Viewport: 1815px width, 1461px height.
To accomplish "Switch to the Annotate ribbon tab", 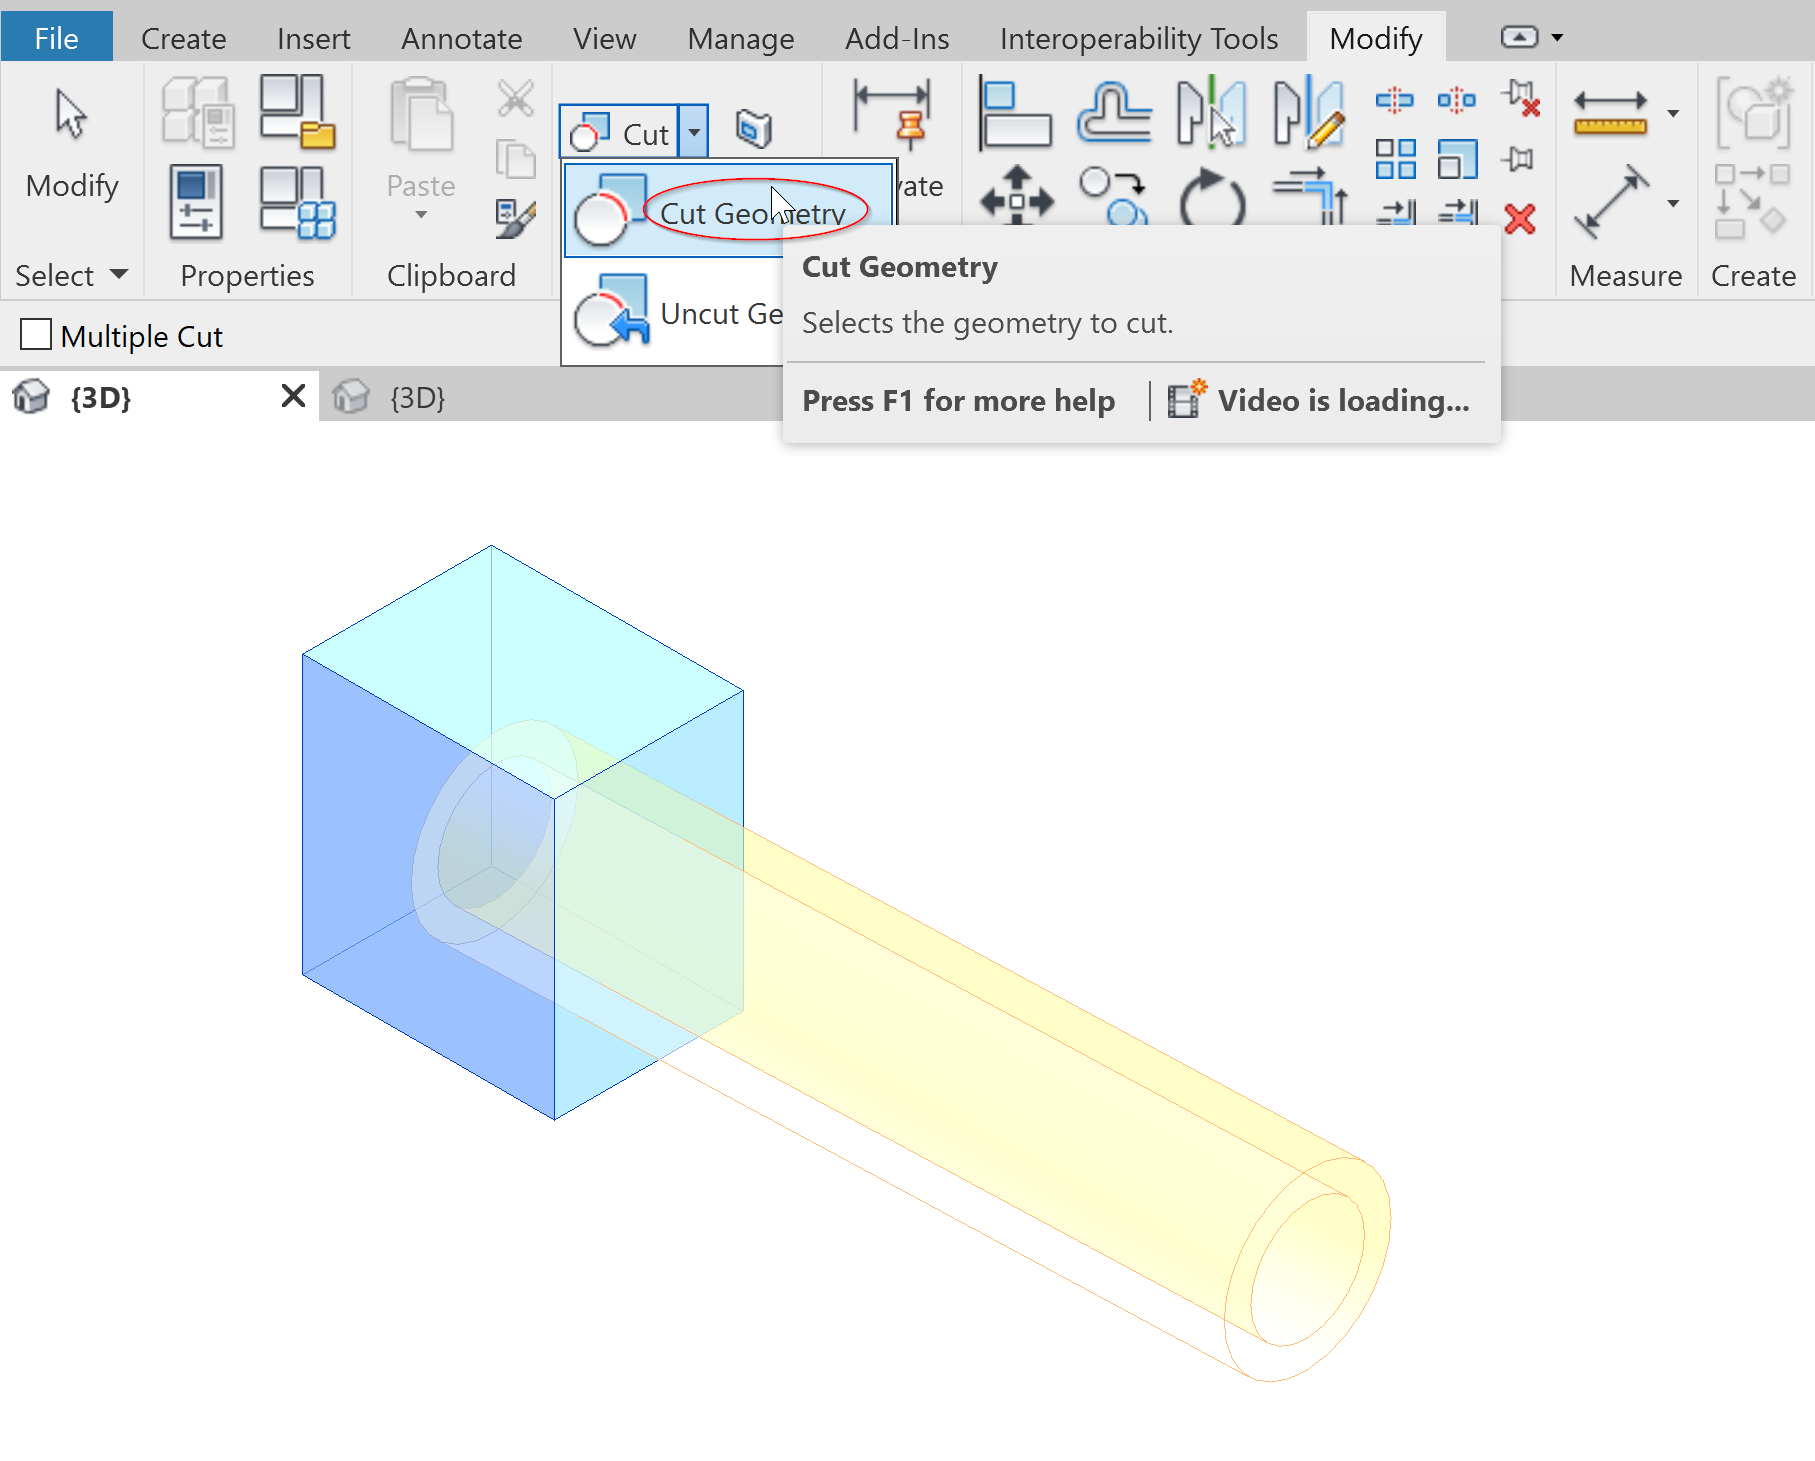I will click(x=461, y=38).
